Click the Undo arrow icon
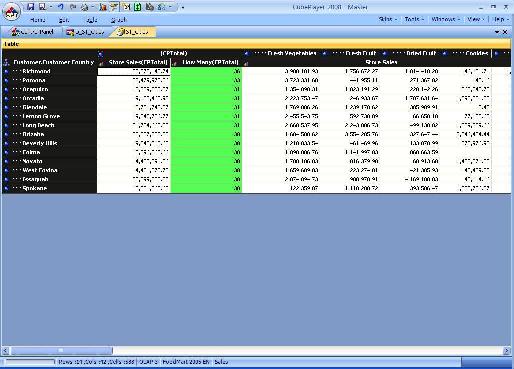The width and height of the screenshot is (514, 369). [x=61, y=7]
